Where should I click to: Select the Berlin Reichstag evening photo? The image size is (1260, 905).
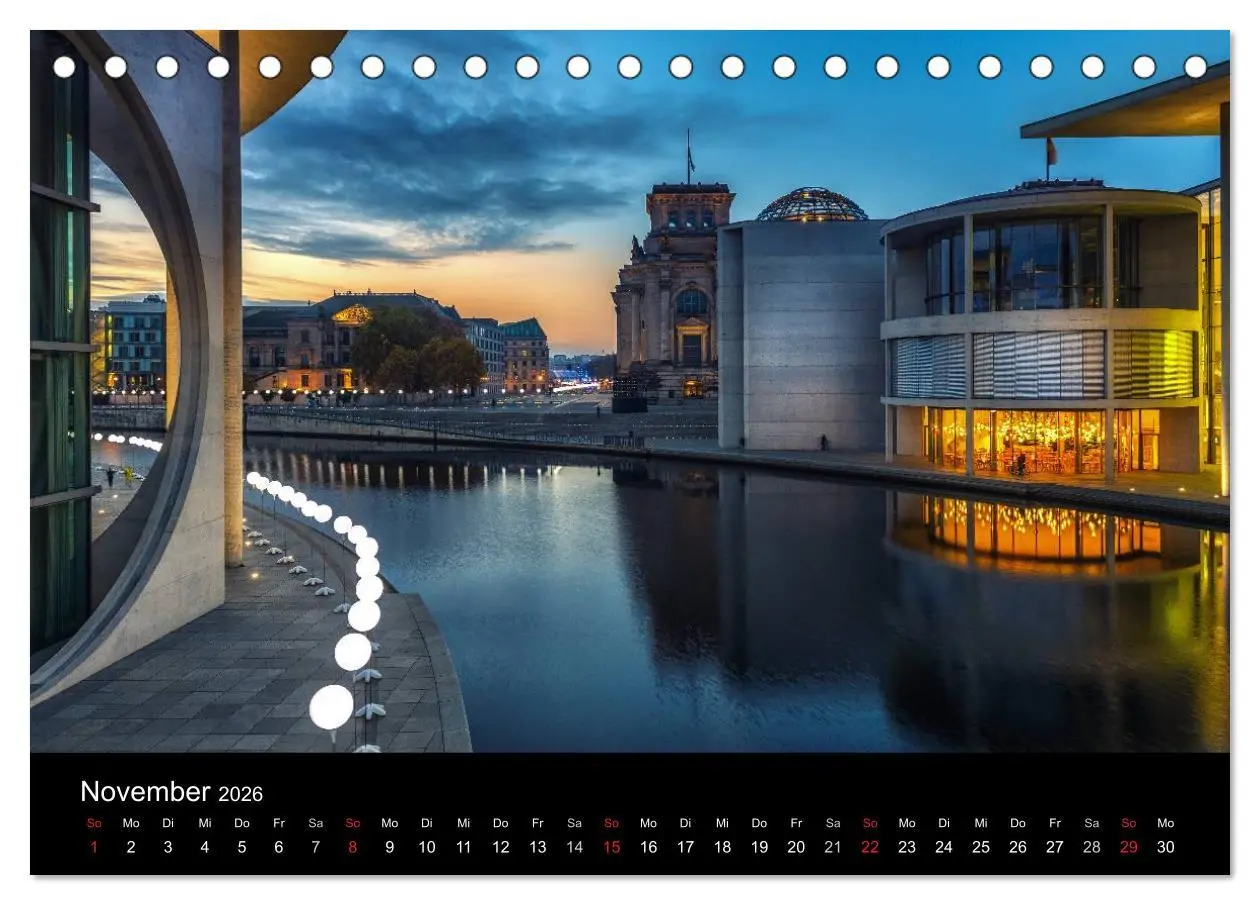click(x=630, y=391)
